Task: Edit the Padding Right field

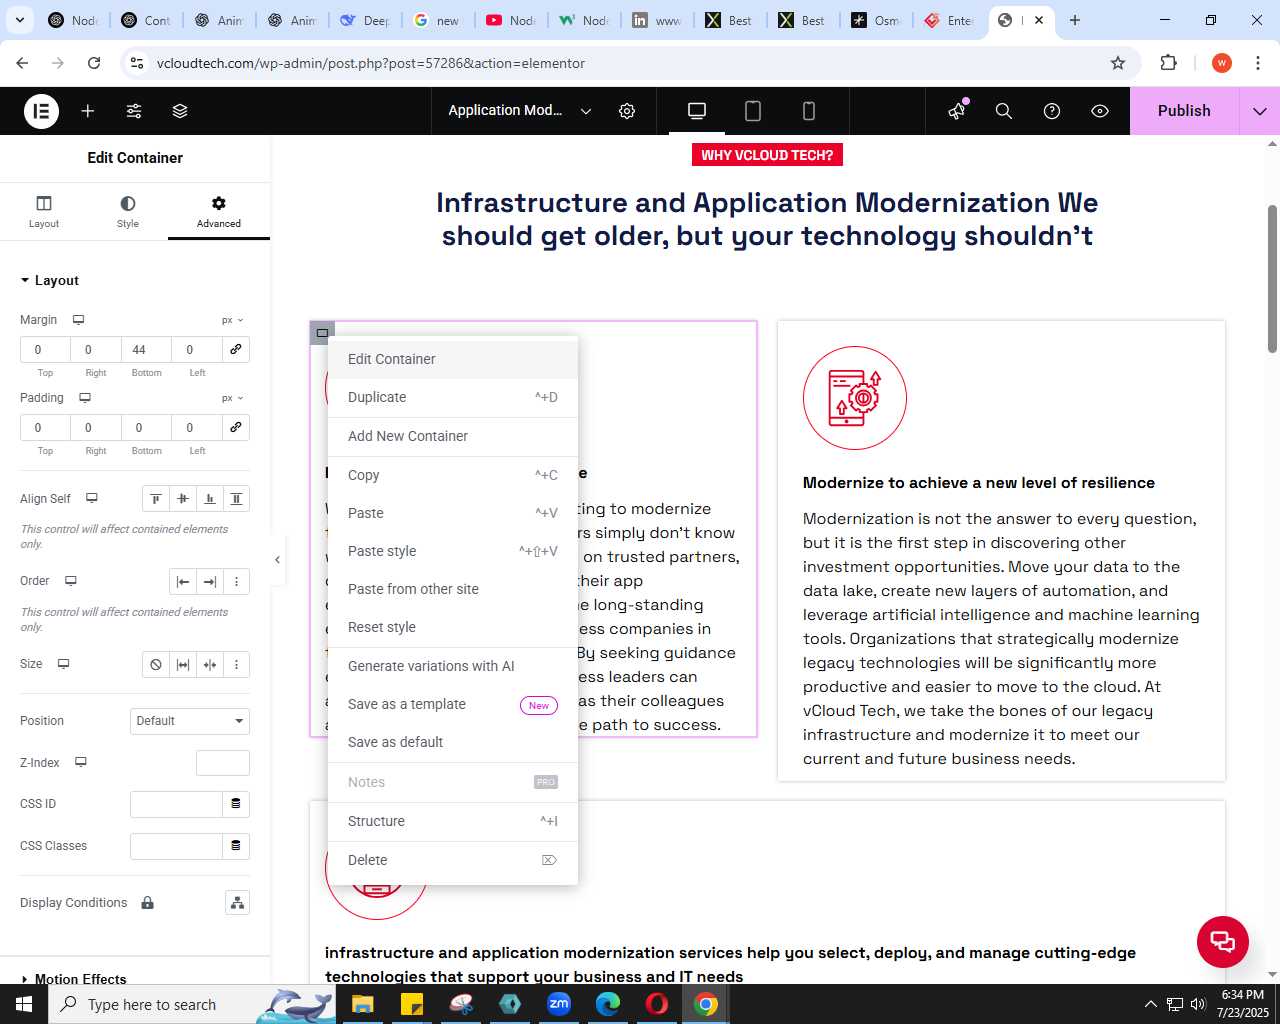Action: point(96,427)
